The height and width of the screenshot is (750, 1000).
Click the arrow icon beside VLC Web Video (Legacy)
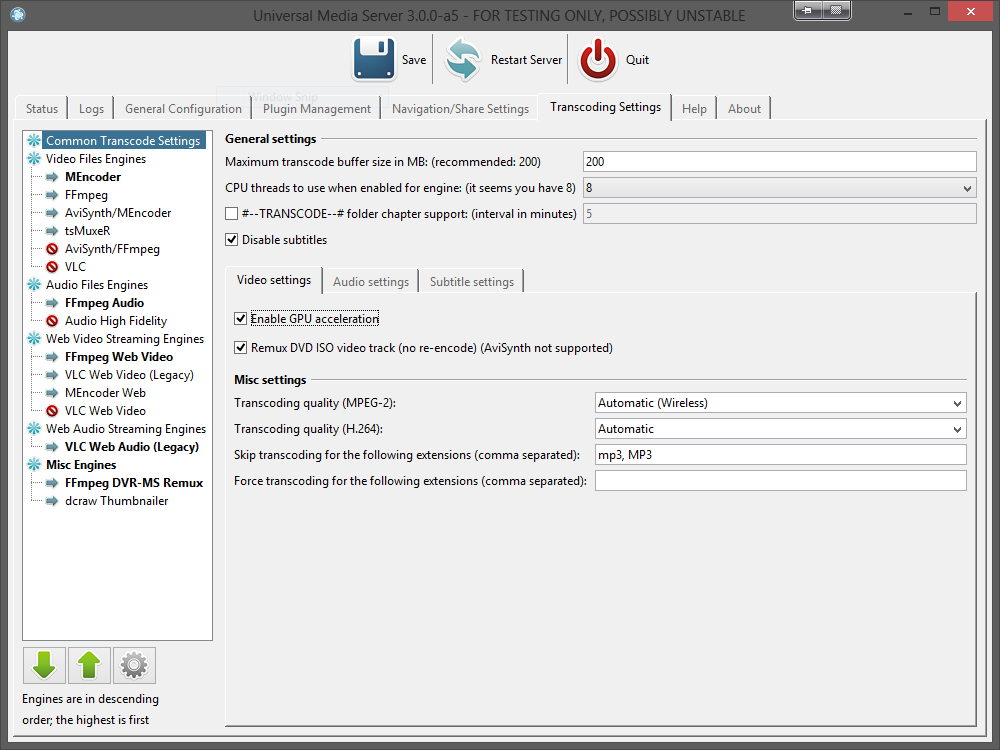(x=52, y=375)
